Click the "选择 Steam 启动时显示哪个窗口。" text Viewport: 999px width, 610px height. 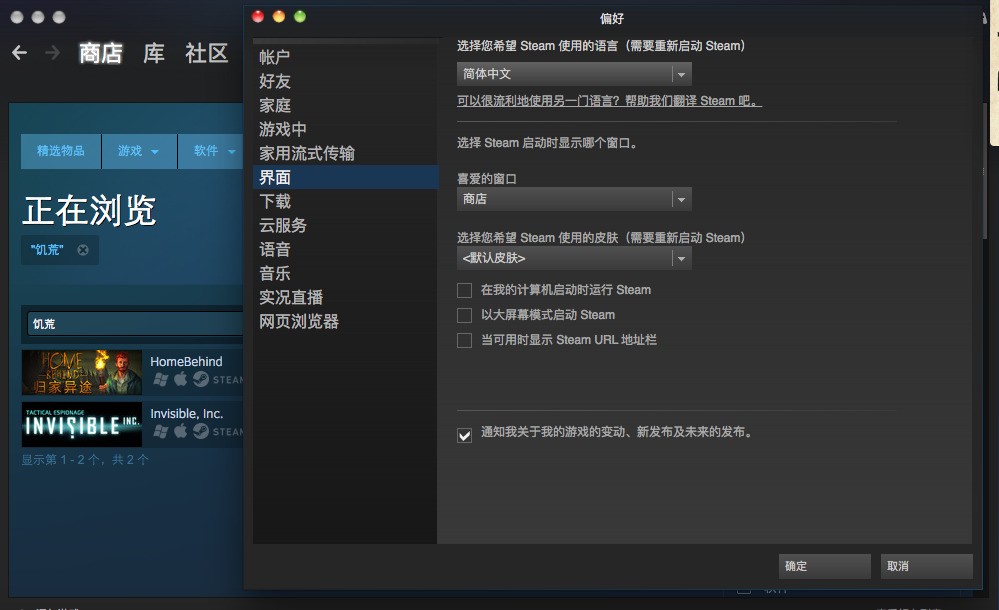(547, 143)
